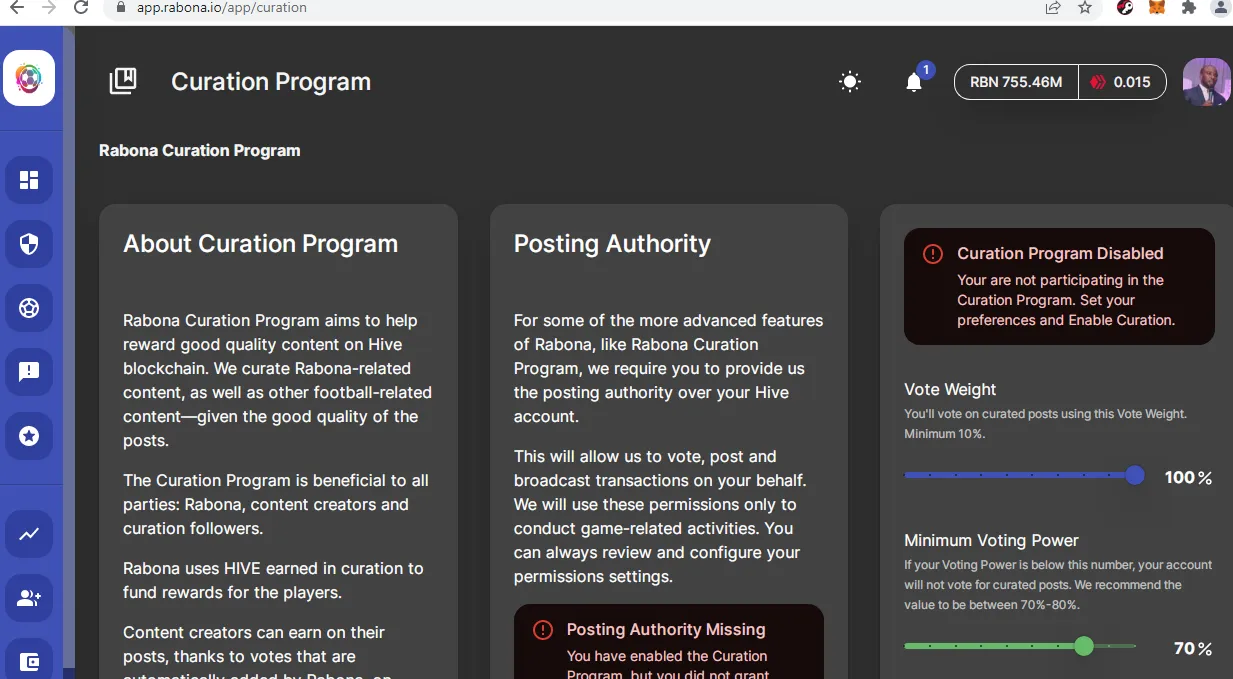Click the browser profile avatar icon
The height and width of the screenshot is (679, 1233).
(x=1220, y=7)
